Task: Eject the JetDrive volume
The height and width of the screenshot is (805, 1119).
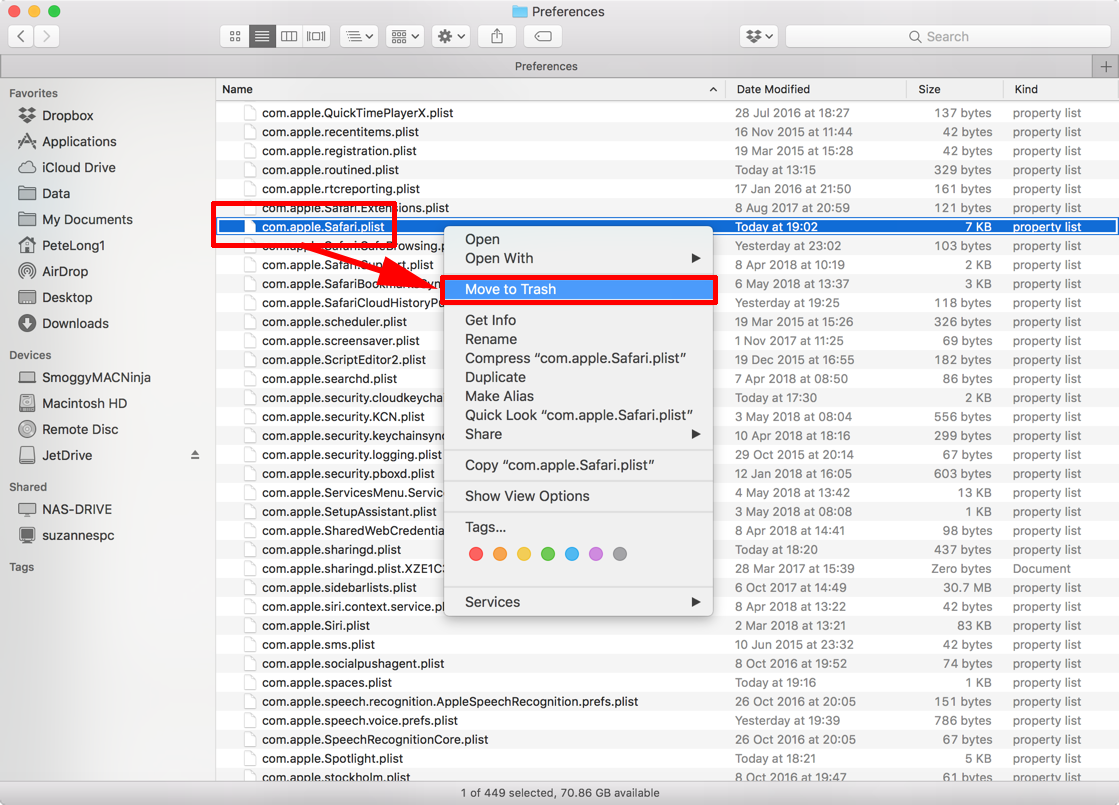Action: pos(195,455)
